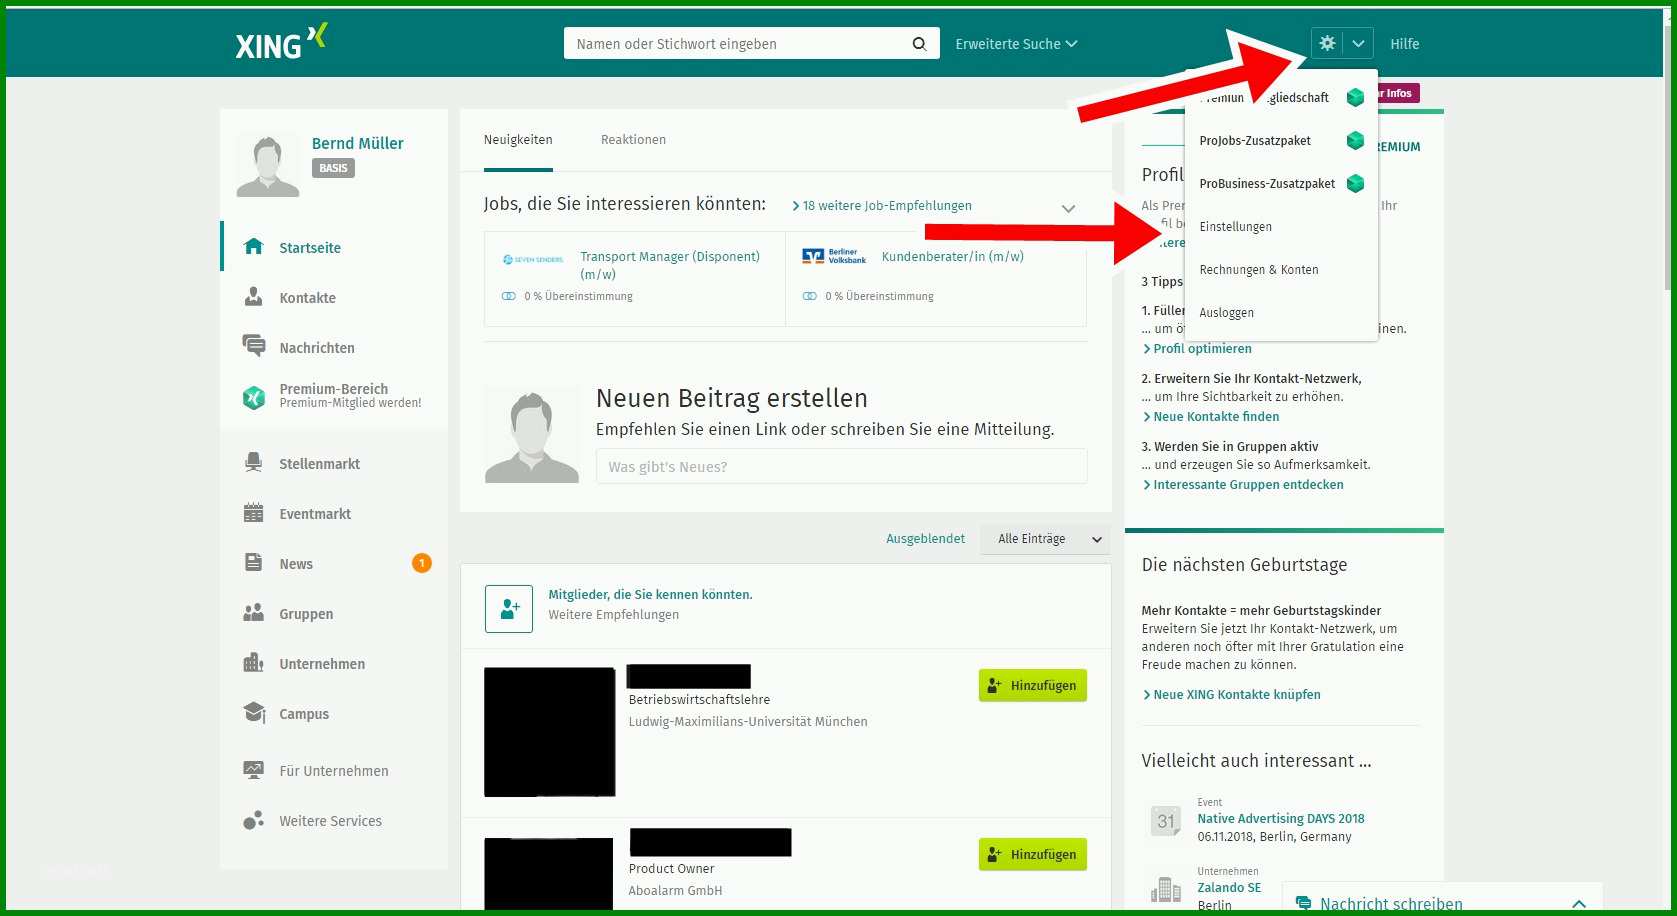Select ProJobs-Zusatzpaket menu entry

[x=1255, y=141]
